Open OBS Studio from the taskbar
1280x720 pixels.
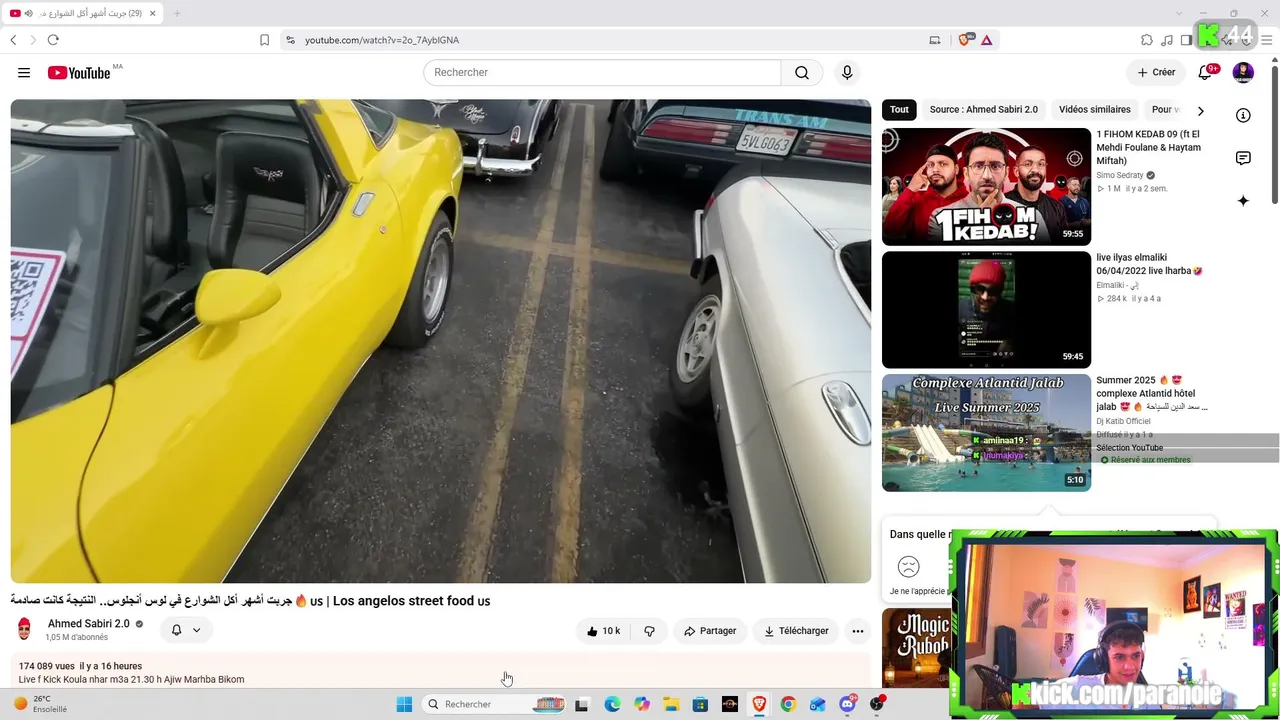pos(877,704)
